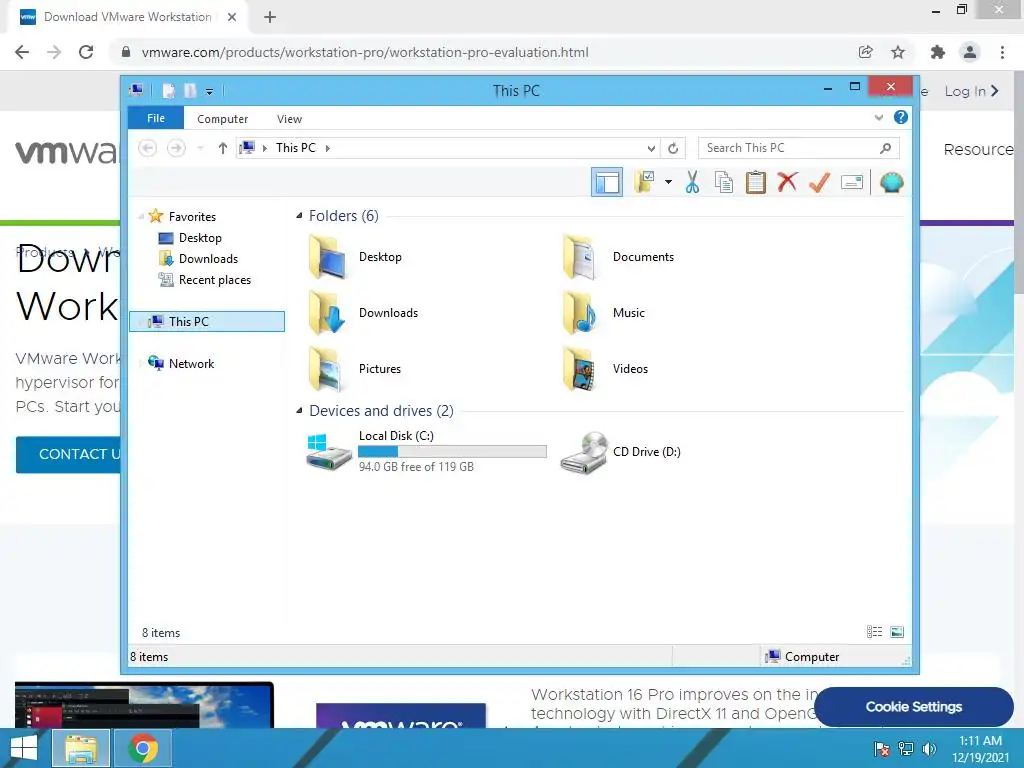Image resolution: width=1024 pixels, height=768 pixels.
Task: Select the Music folder icon
Action: tap(581, 313)
